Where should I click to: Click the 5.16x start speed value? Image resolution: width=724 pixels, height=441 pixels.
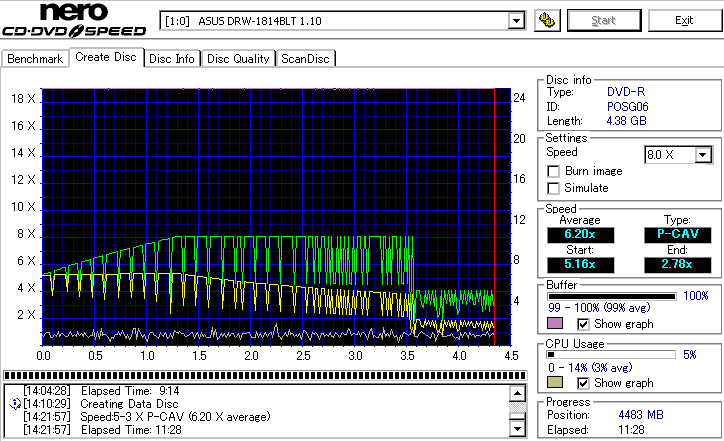[580, 265]
